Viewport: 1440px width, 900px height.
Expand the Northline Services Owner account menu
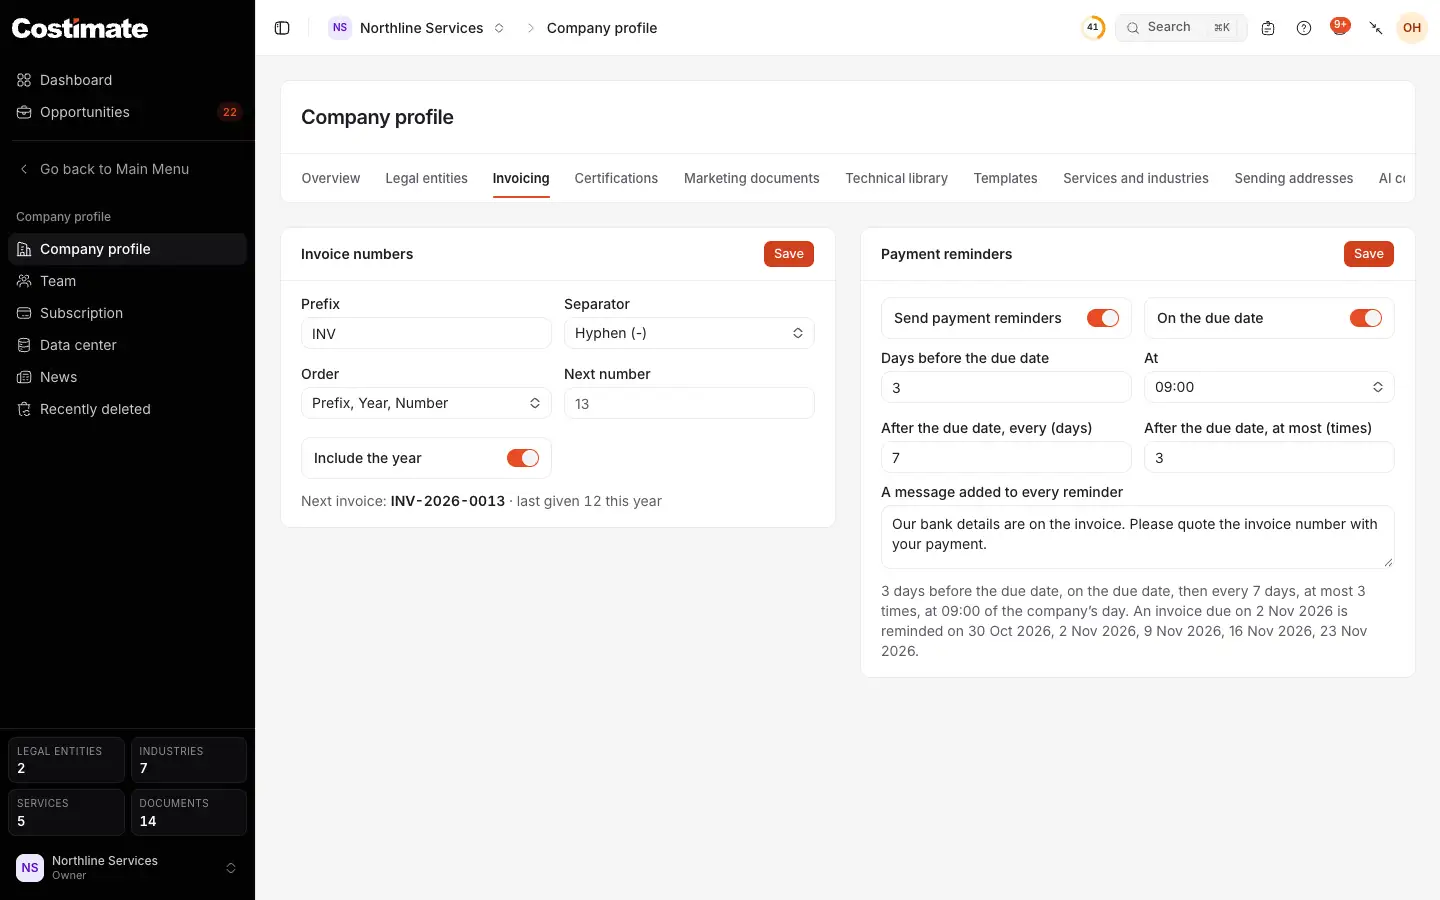[127, 868]
